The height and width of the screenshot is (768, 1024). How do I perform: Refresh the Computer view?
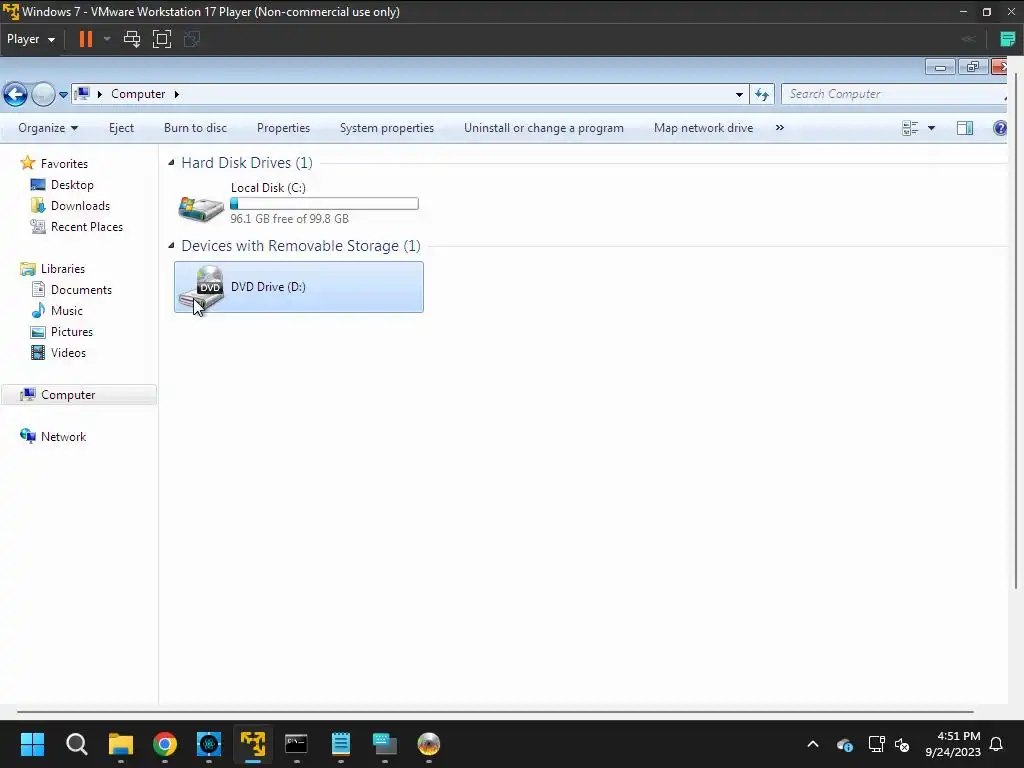[x=762, y=95]
